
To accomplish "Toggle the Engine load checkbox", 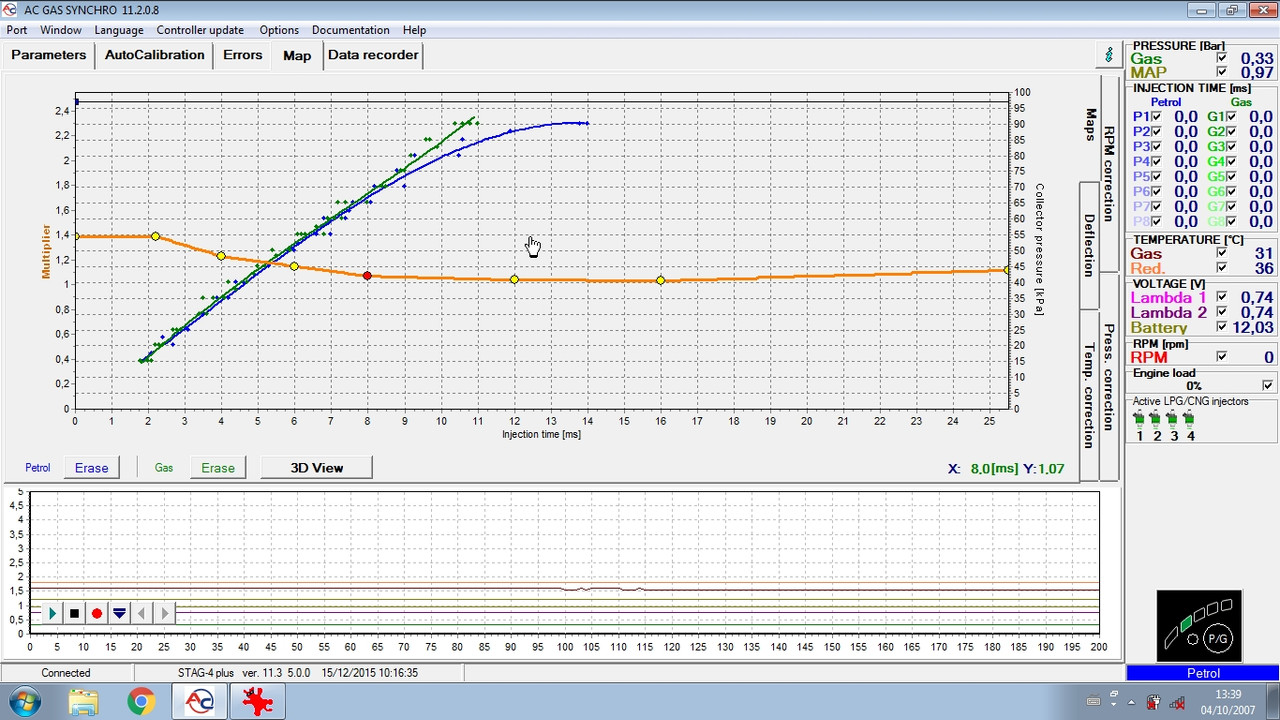I will click(1268, 385).
